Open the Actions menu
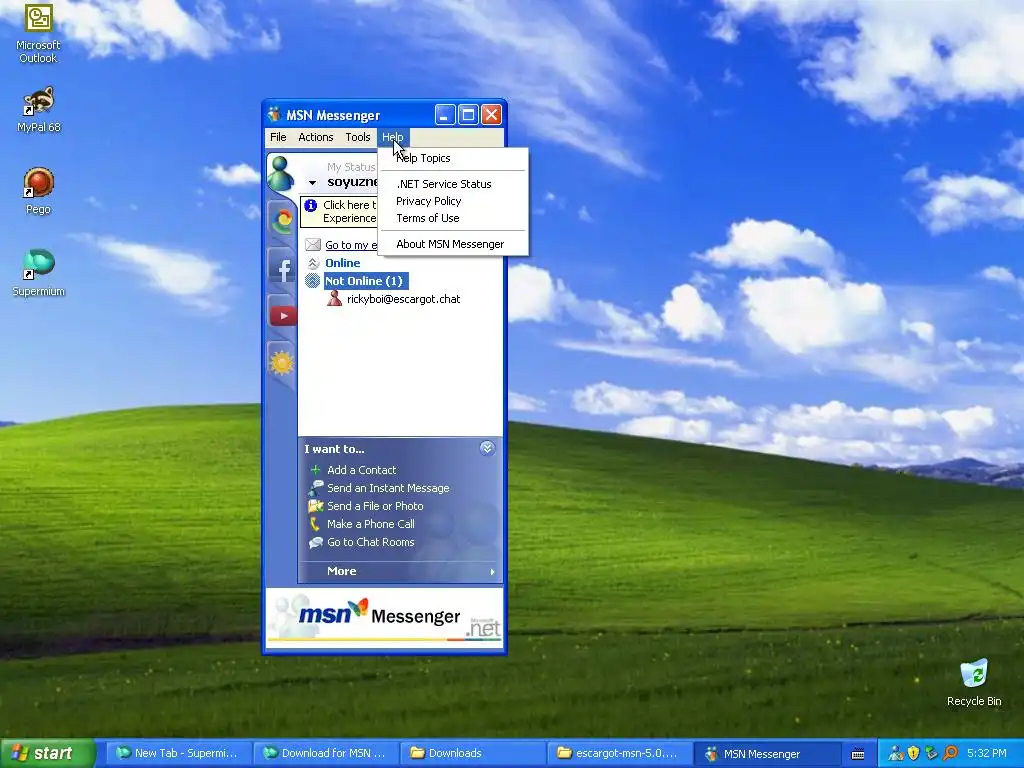This screenshot has width=1024, height=768. pyautogui.click(x=315, y=137)
